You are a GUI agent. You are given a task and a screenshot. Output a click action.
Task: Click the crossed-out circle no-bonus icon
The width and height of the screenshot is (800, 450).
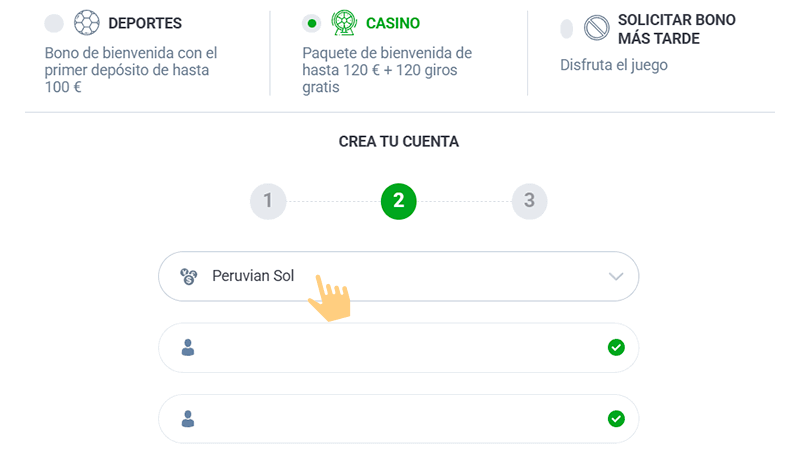pyautogui.click(x=597, y=28)
